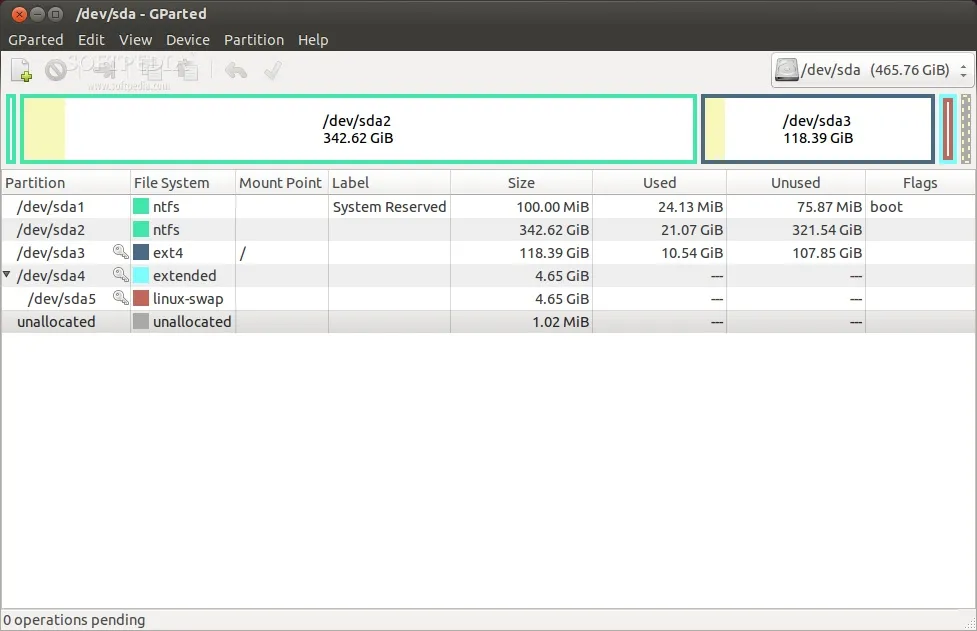Click the Copy partition toolbar icon
Image resolution: width=977 pixels, height=631 pixels.
(152, 70)
